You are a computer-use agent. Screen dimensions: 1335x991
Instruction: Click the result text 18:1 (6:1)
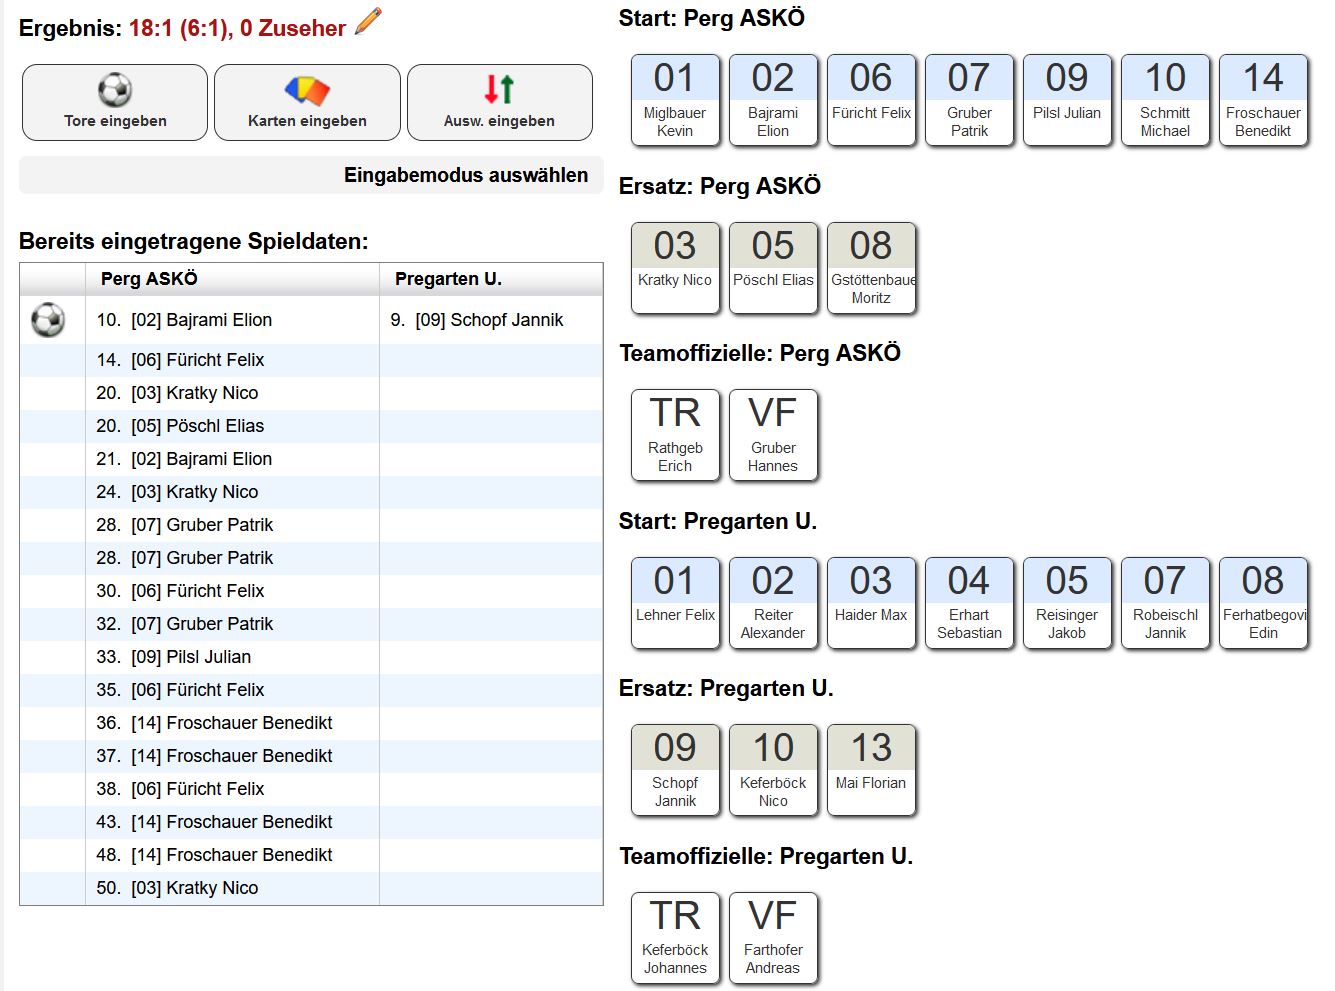tap(177, 28)
